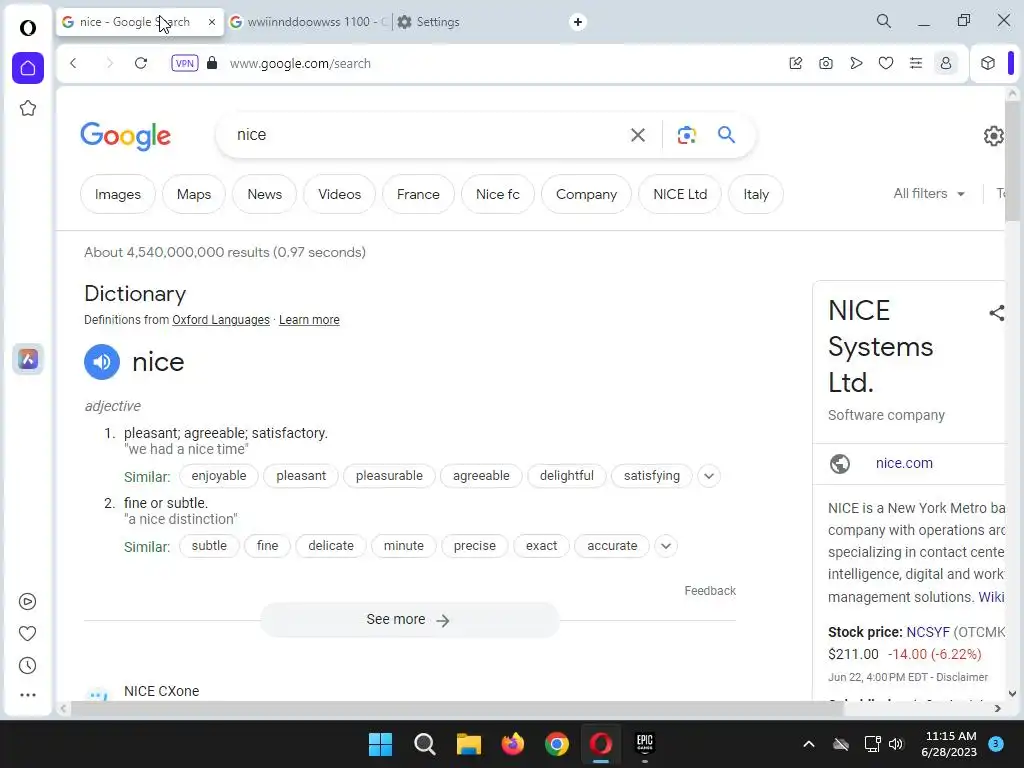Open the Oxford Languages link
The image size is (1024, 768).
[221, 320]
